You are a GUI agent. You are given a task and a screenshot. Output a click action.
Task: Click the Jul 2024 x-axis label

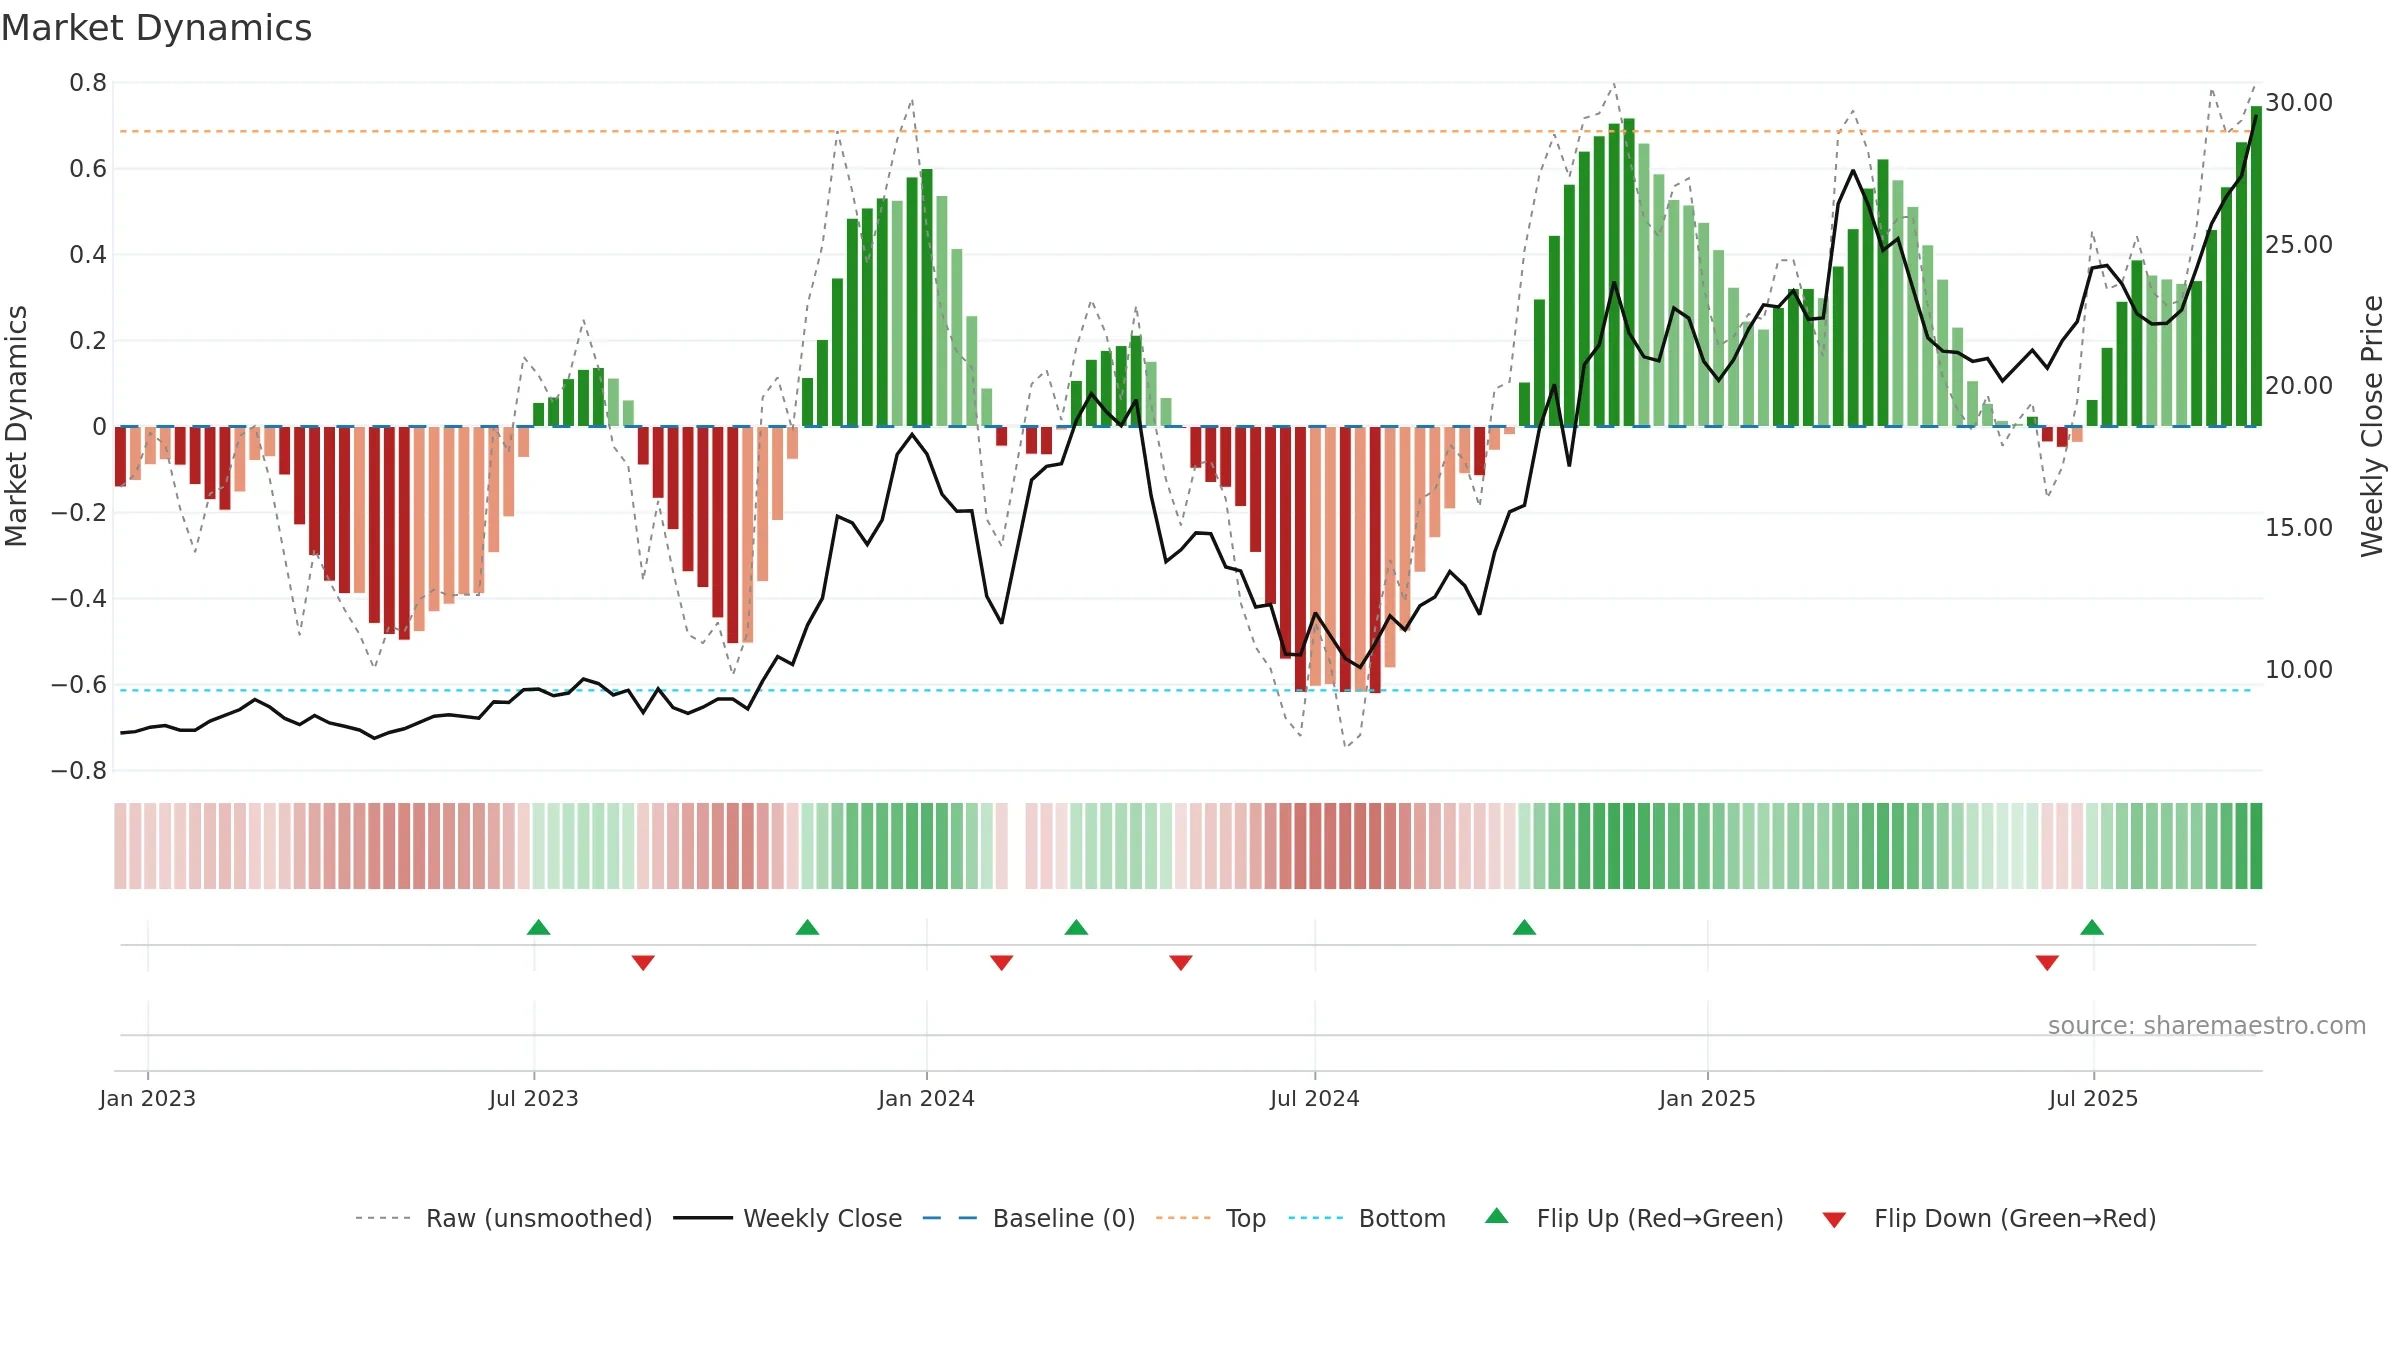pyautogui.click(x=1315, y=1098)
